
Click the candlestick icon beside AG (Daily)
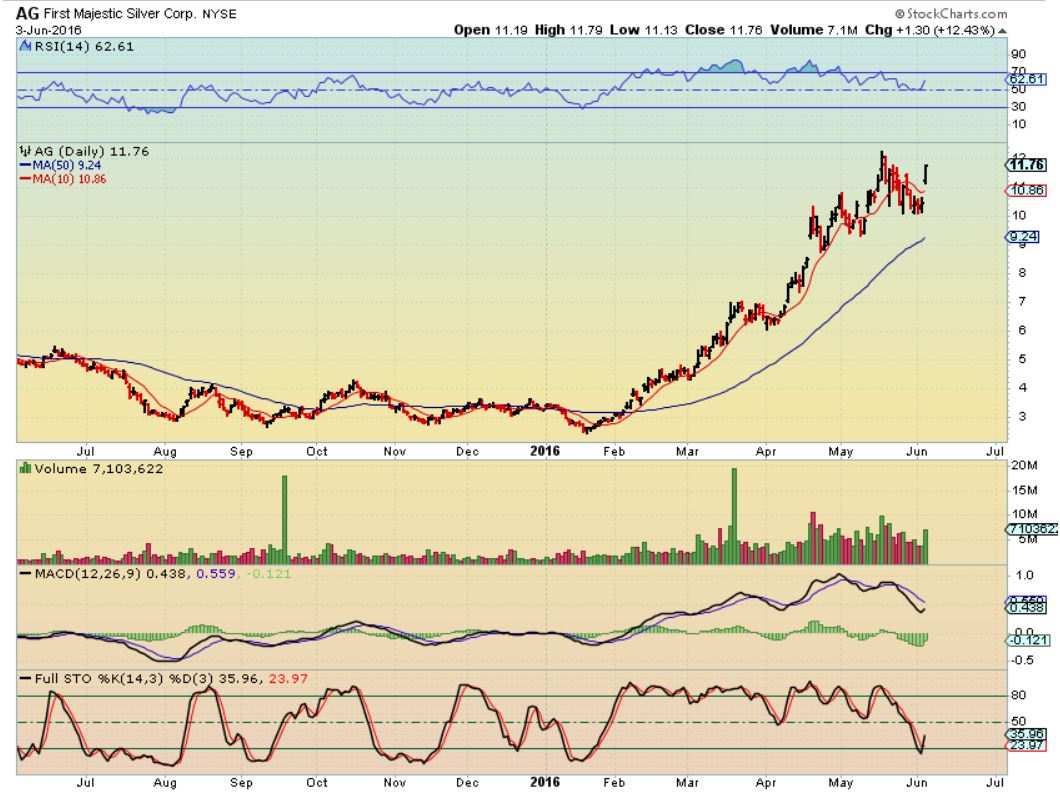[26, 151]
